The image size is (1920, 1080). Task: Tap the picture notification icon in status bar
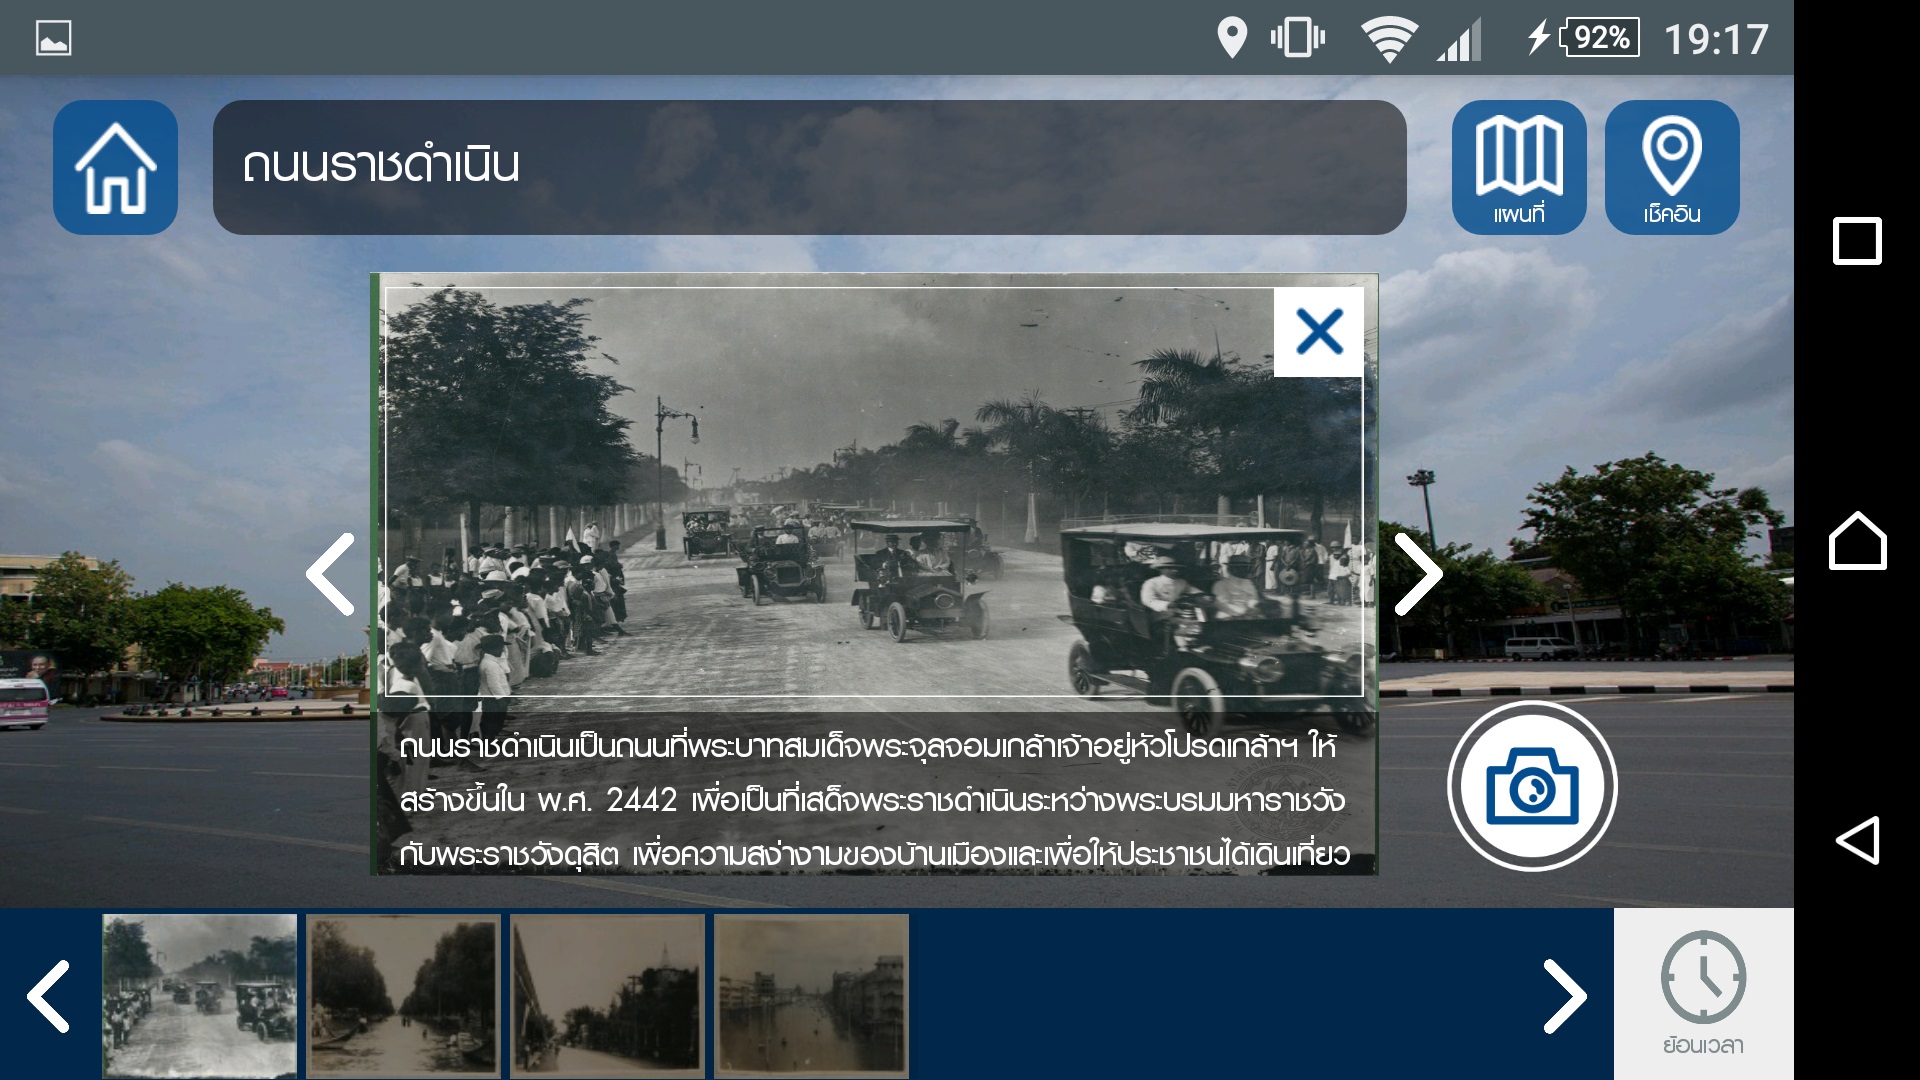click(54, 39)
